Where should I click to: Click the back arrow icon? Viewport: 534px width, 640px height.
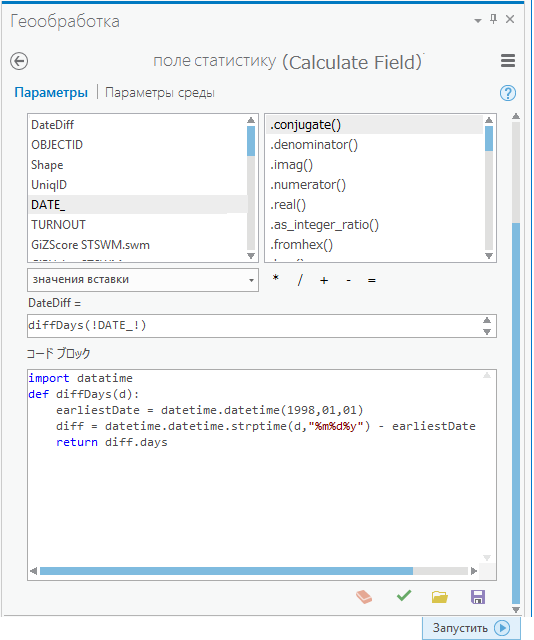click(x=19, y=62)
